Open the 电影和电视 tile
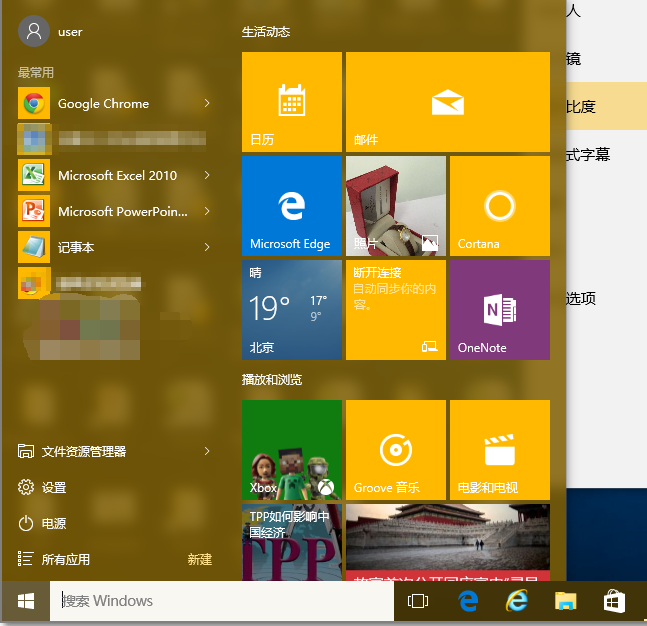The image size is (647, 626). pyautogui.click(x=499, y=449)
